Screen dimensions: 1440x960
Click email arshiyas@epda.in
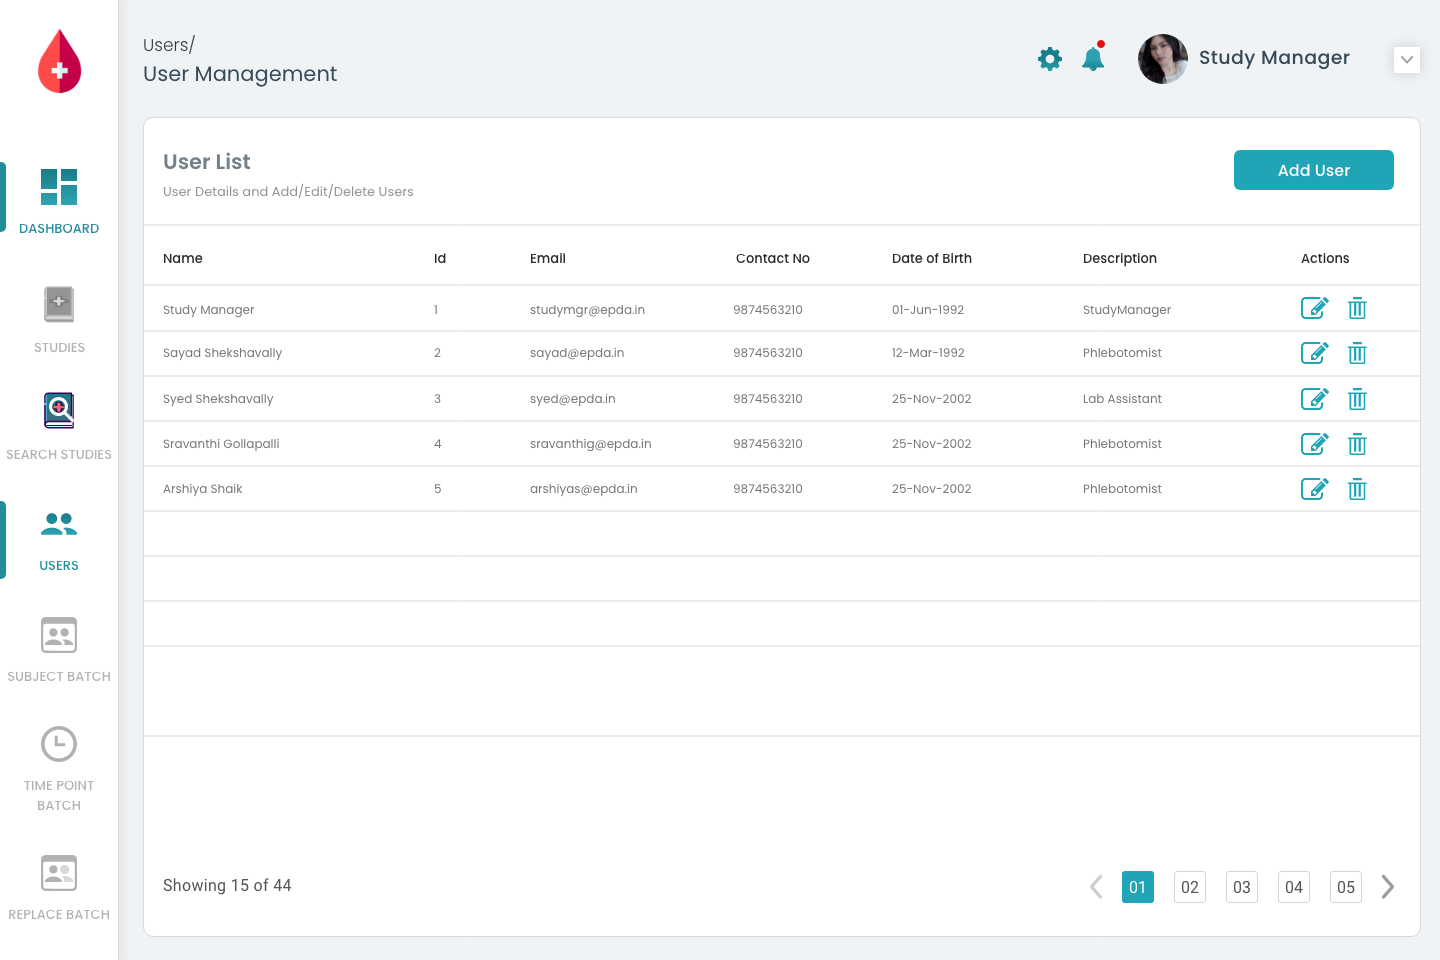click(x=584, y=489)
